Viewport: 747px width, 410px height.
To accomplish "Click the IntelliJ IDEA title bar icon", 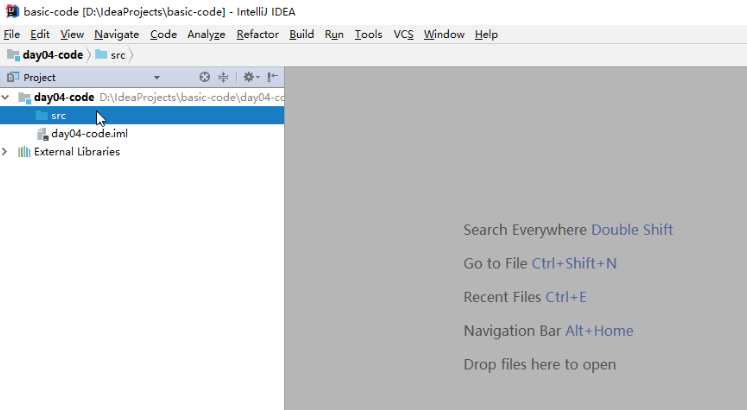I will (x=12, y=11).
